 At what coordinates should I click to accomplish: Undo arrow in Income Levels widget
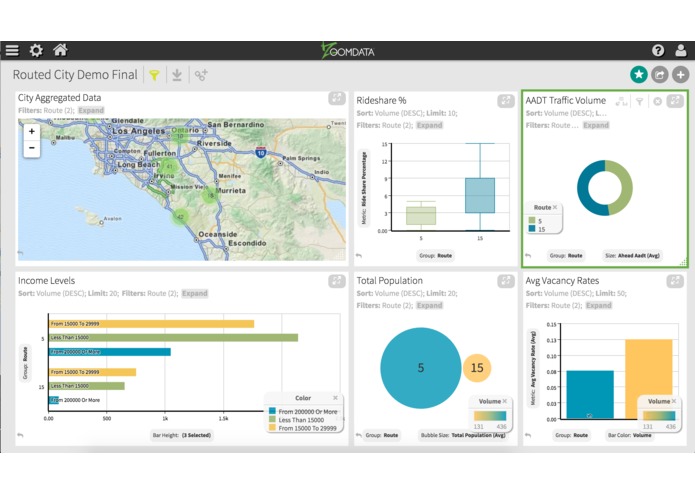pyautogui.click(x=20, y=435)
